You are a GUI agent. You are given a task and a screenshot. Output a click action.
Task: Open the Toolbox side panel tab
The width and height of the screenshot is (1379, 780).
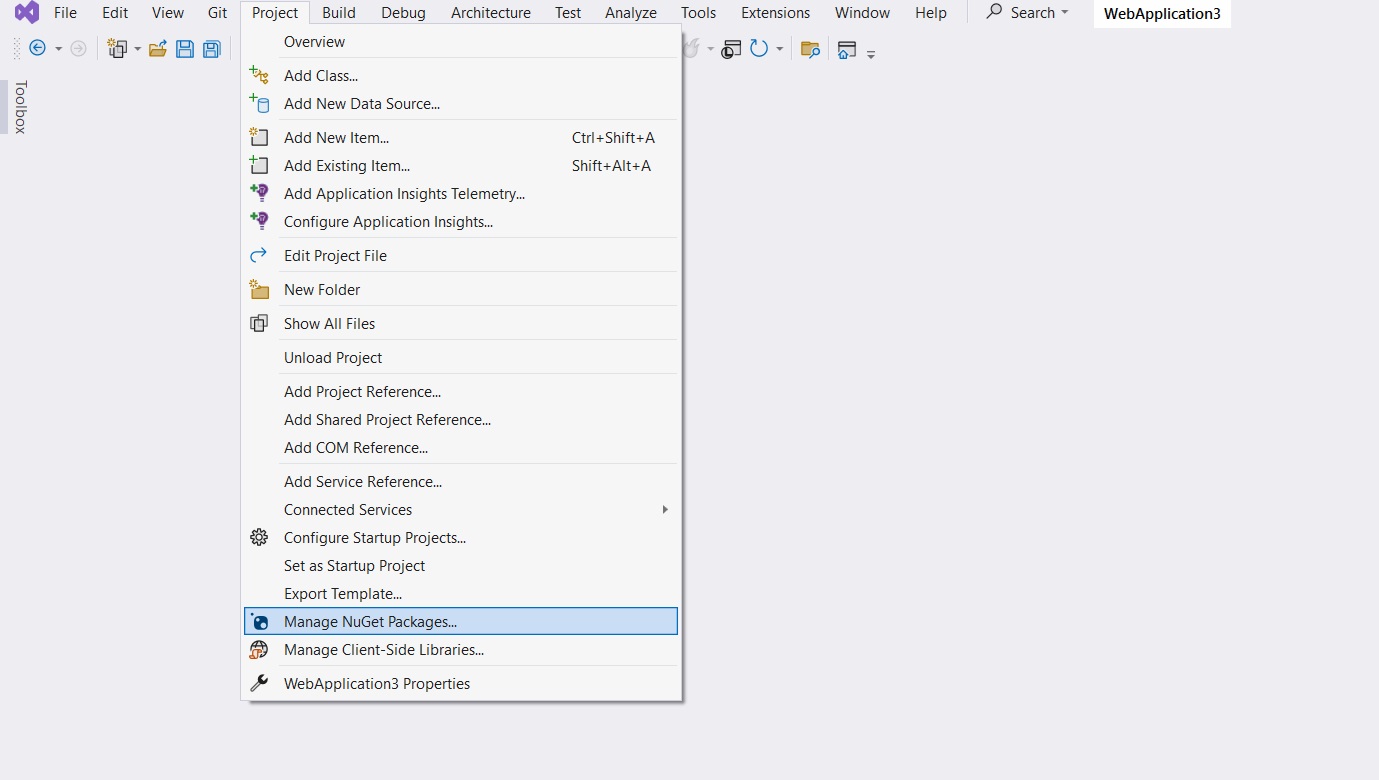click(20, 107)
